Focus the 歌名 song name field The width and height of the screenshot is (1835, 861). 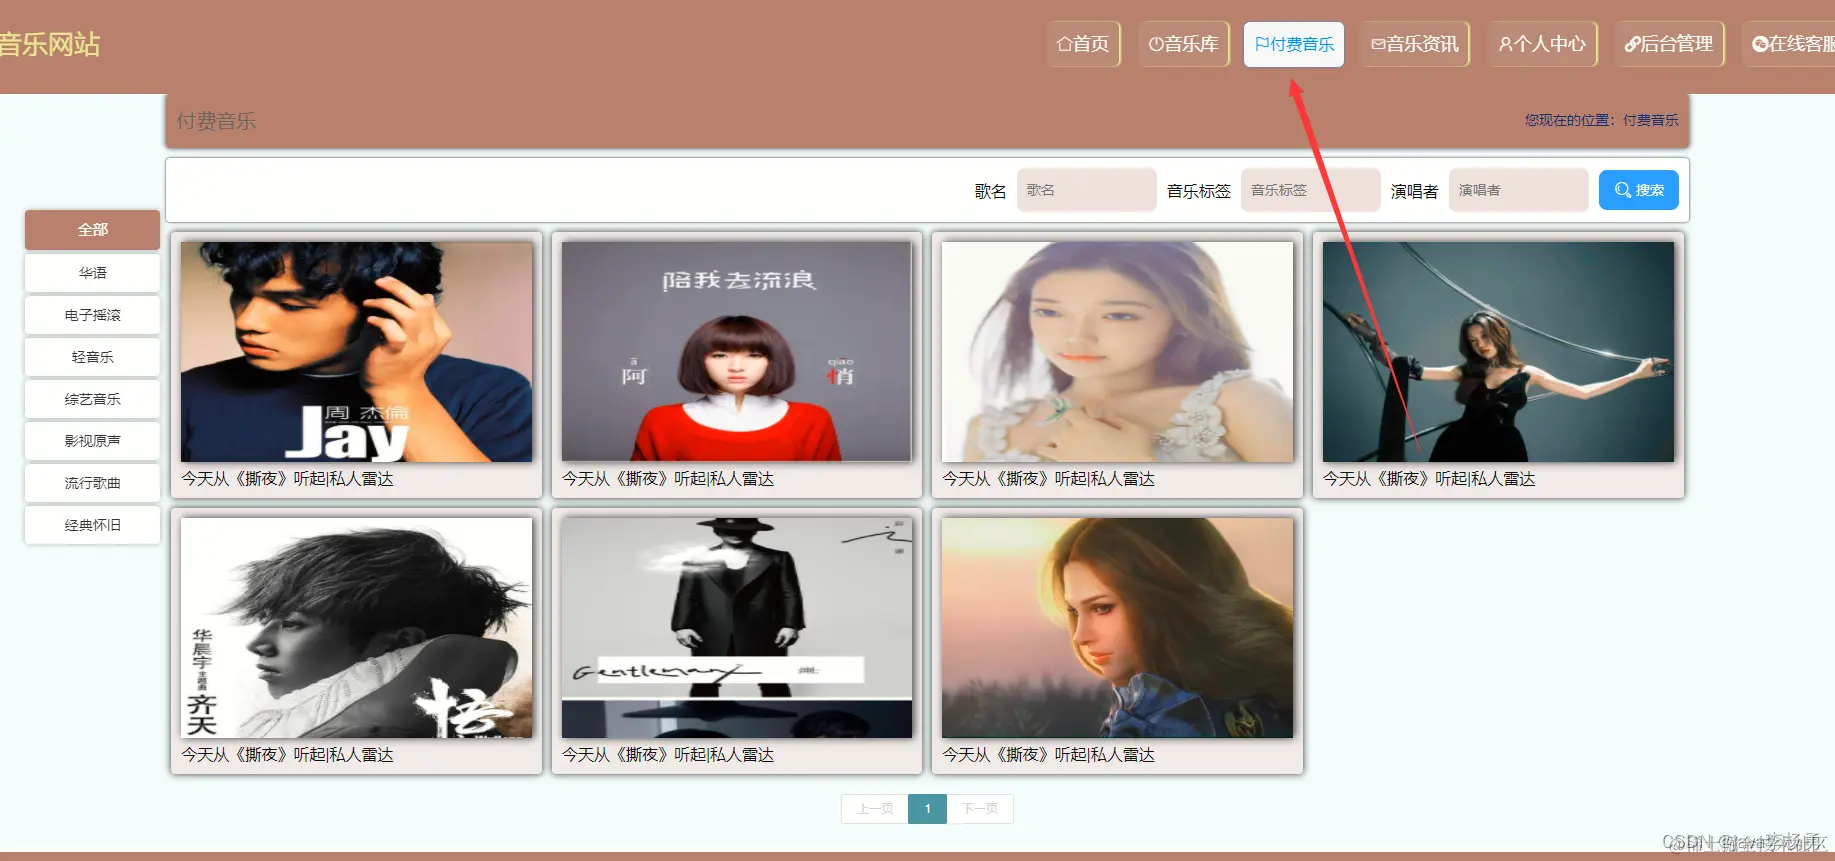[1086, 190]
